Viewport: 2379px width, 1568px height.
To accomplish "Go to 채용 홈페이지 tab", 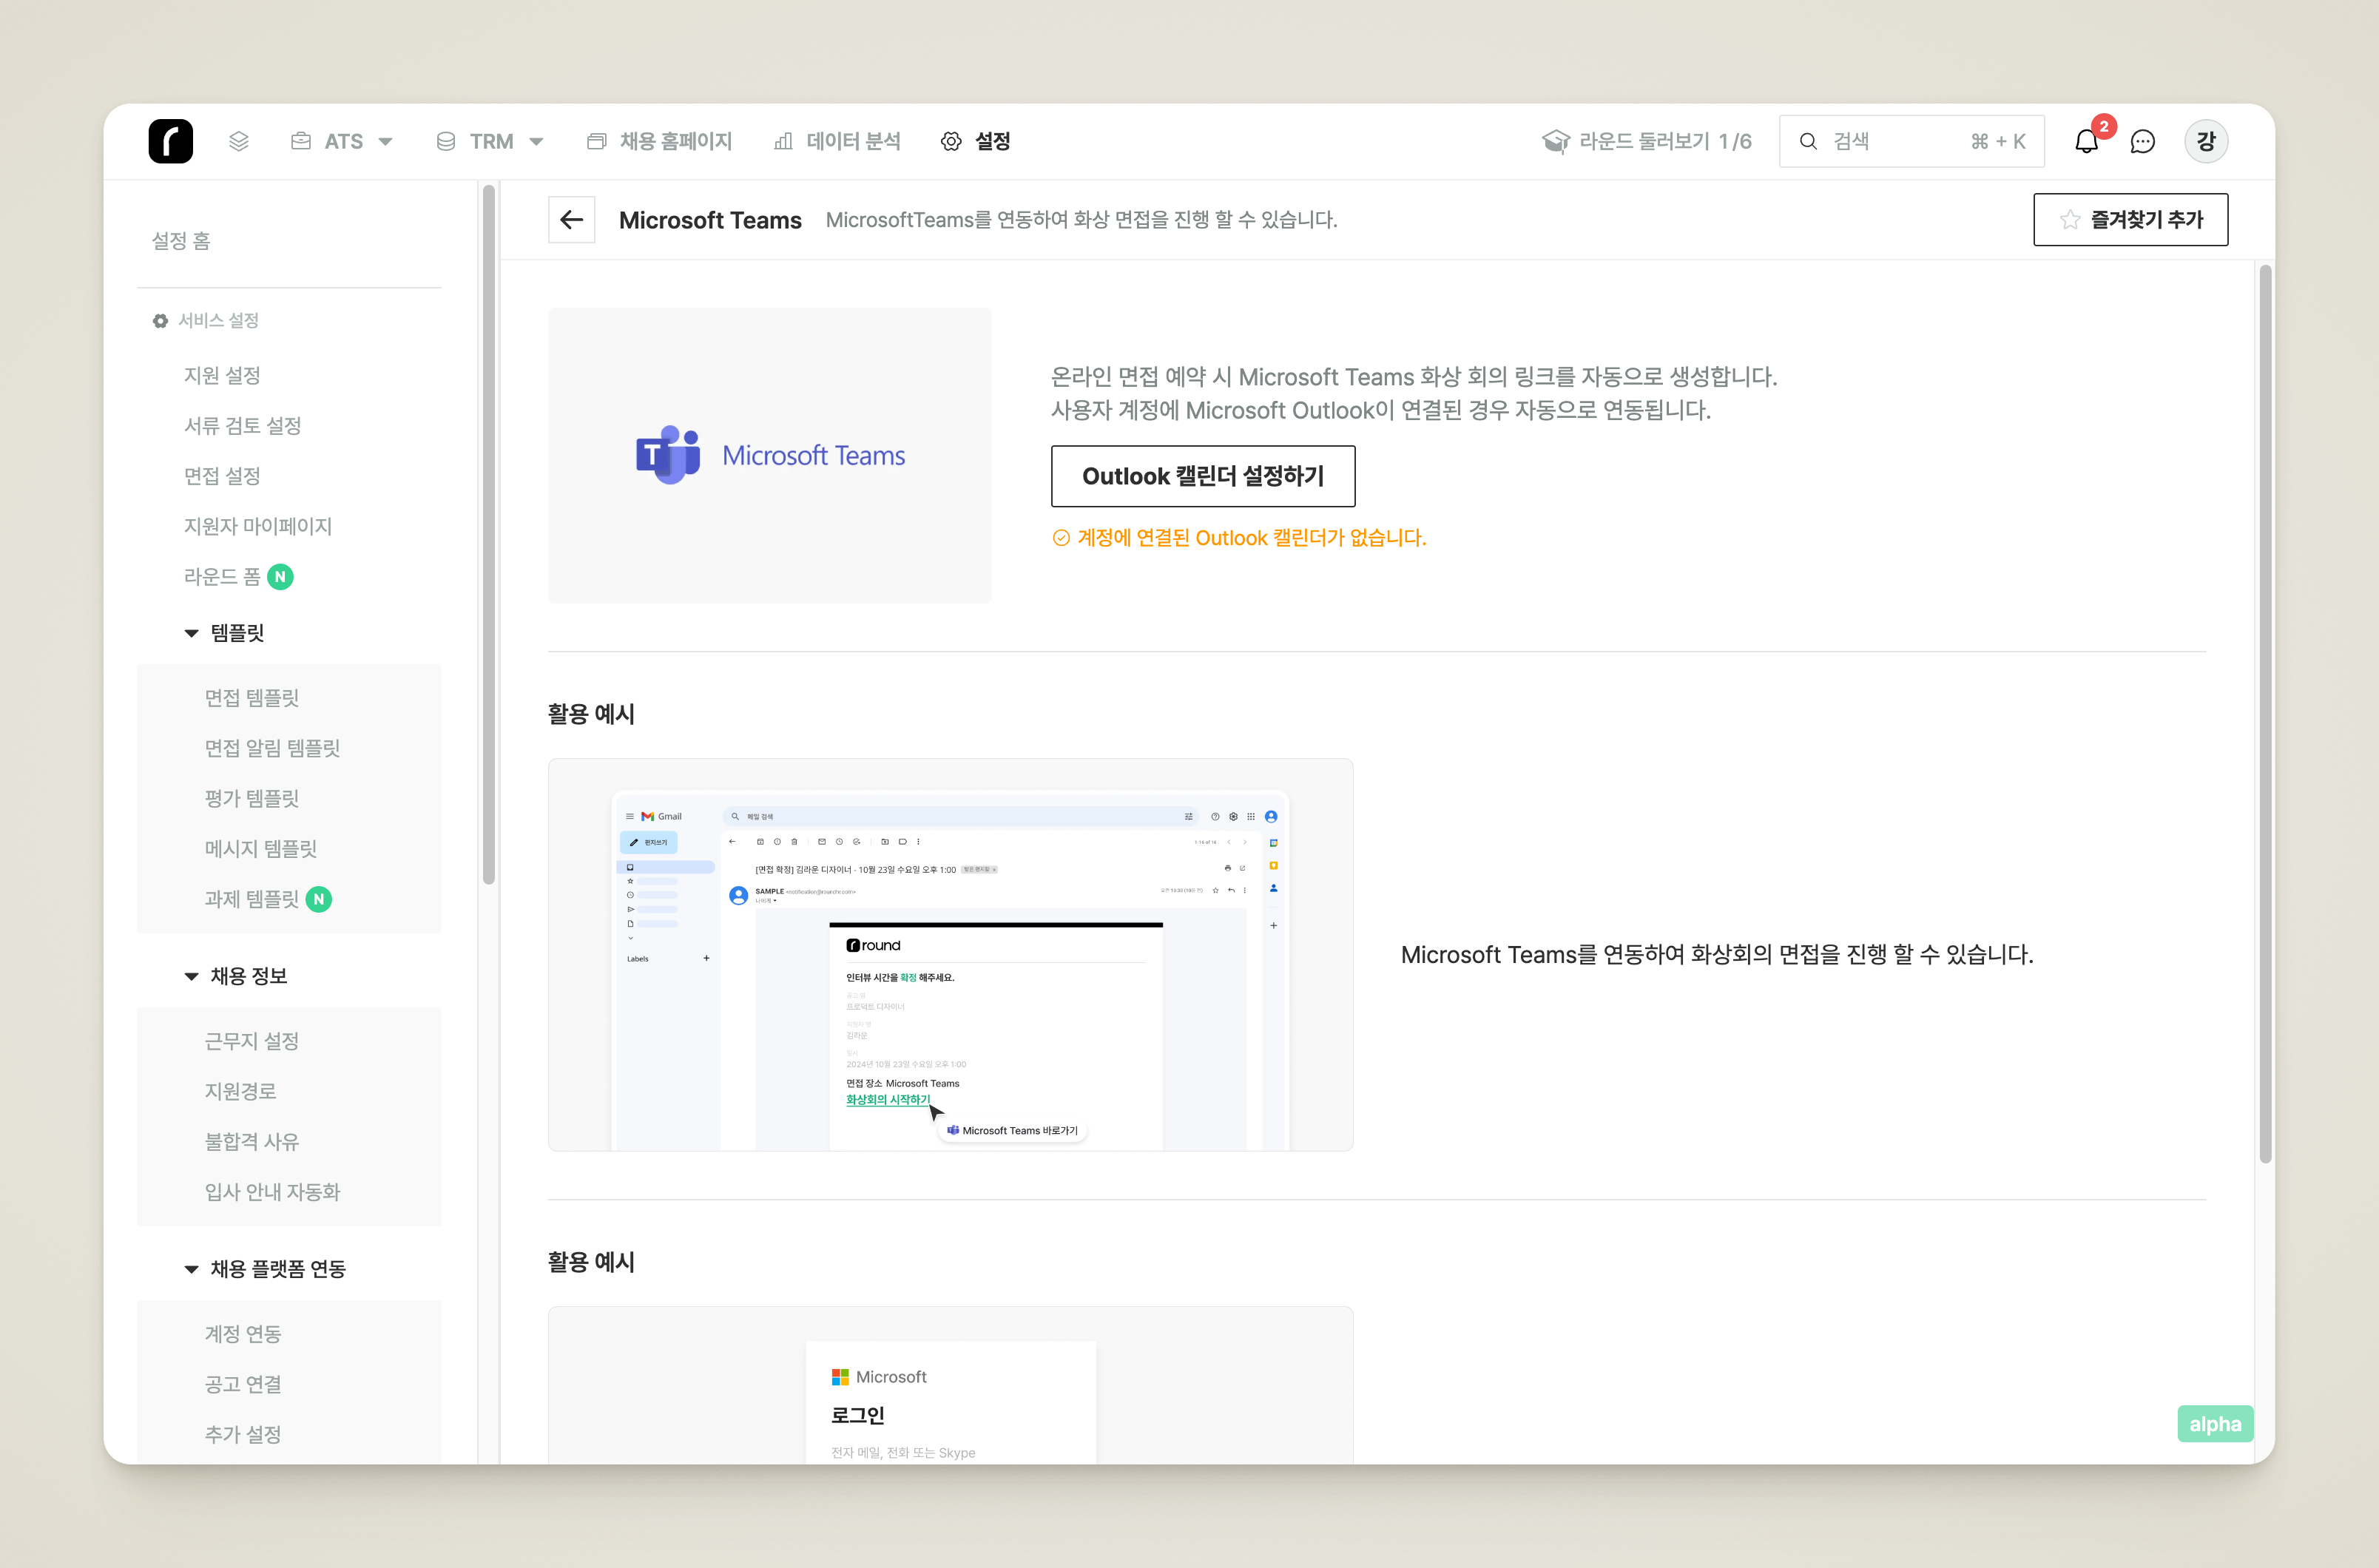I will pos(660,141).
